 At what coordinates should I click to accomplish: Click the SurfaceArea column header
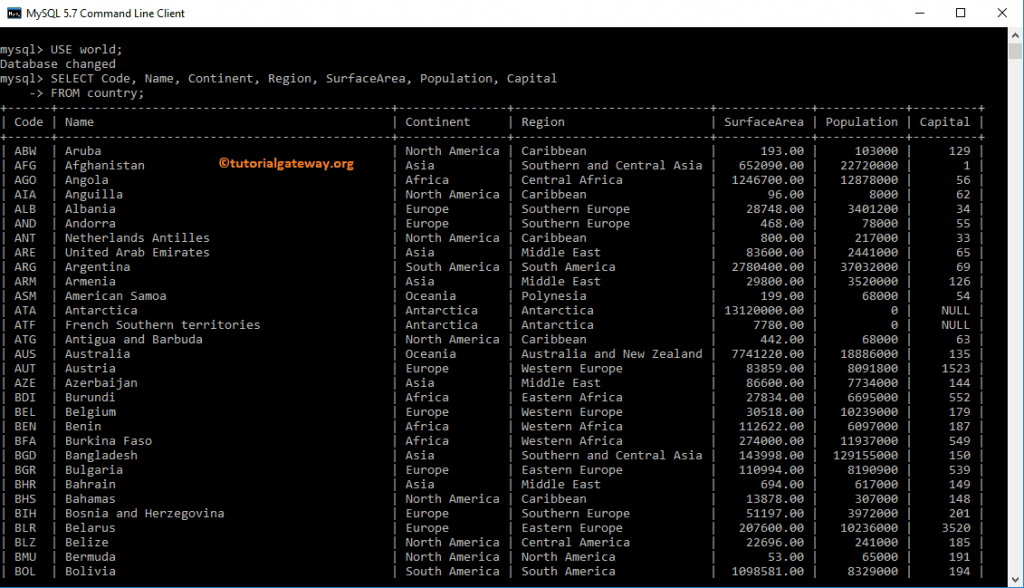click(764, 122)
